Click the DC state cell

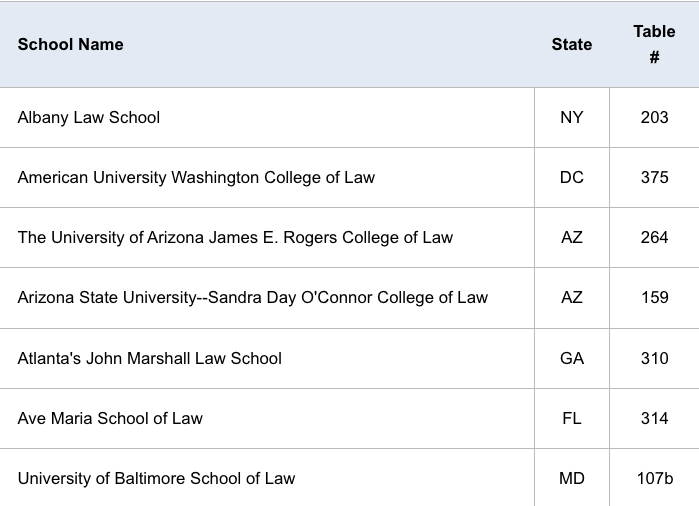tap(572, 177)
